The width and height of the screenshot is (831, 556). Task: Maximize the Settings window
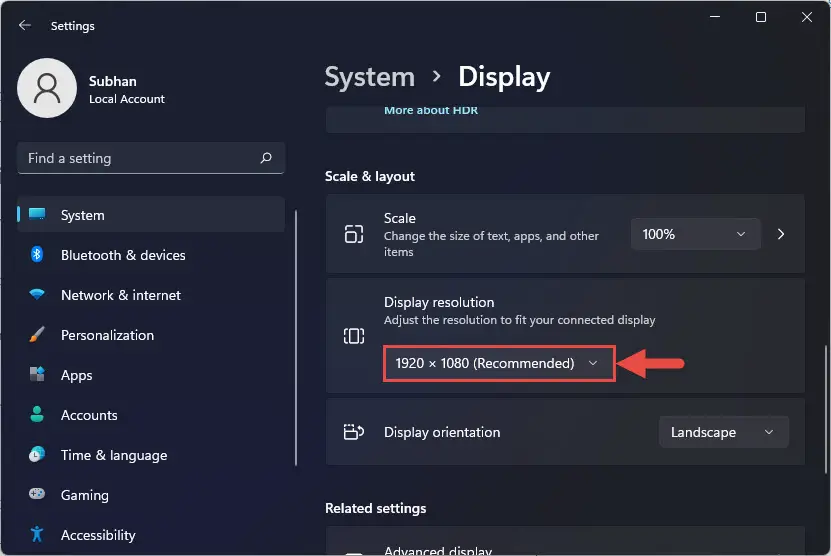click(761, 17)
